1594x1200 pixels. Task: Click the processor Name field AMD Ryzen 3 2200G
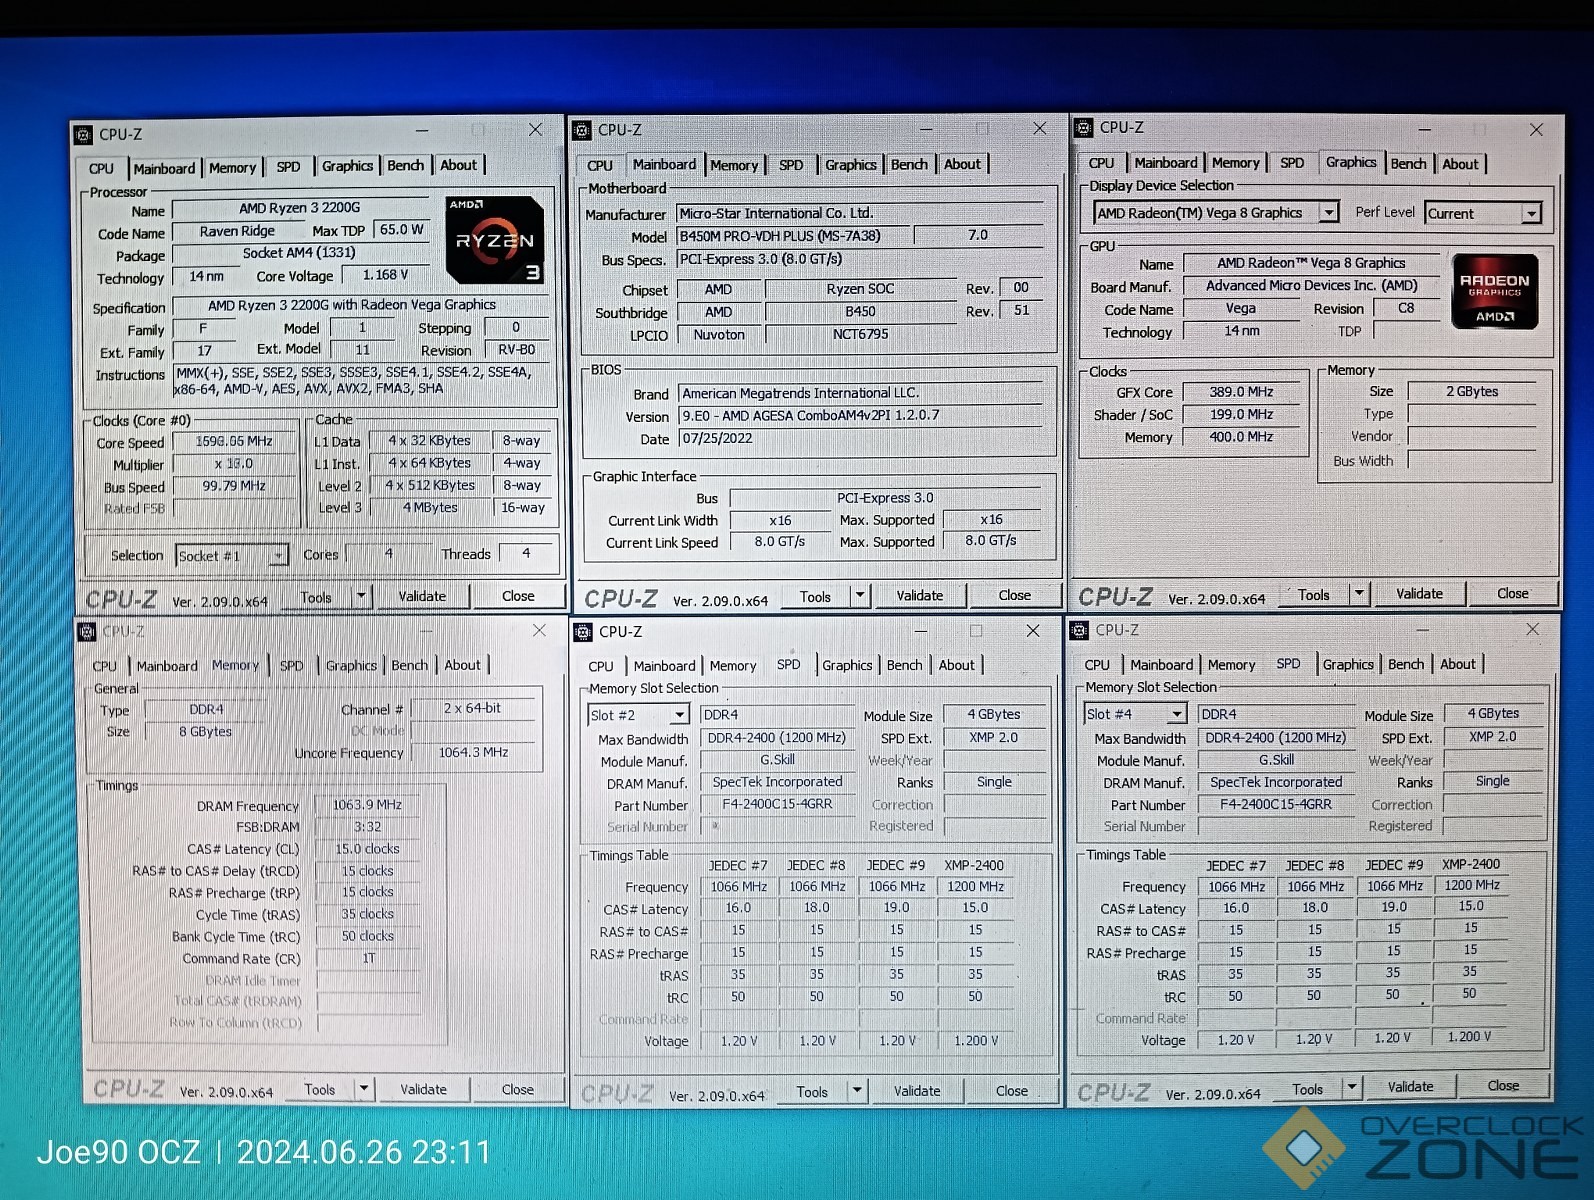[300, 208]
